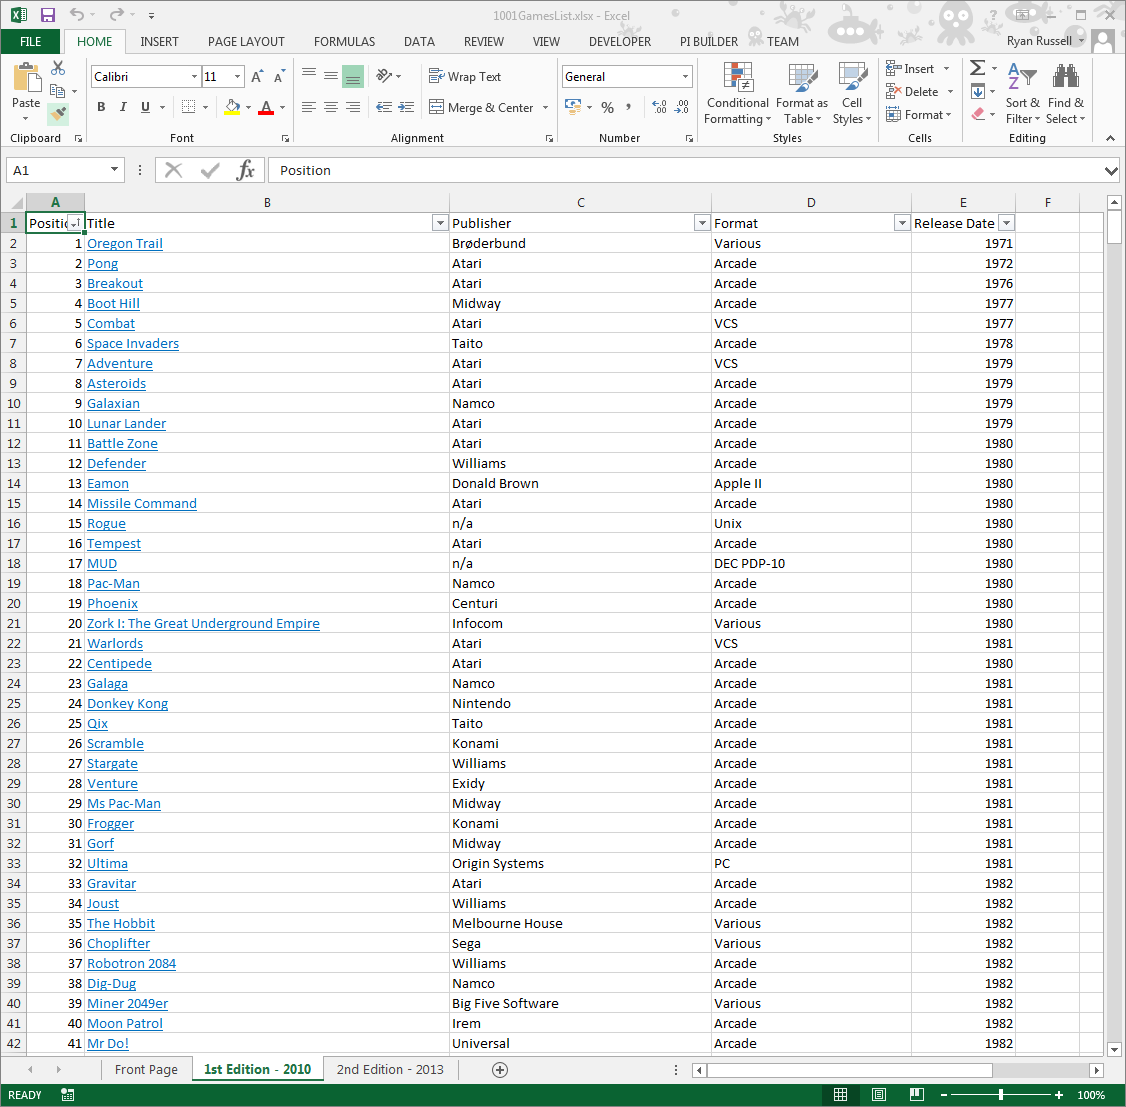
Task: Apply the red font color
Action: [266, 107]
